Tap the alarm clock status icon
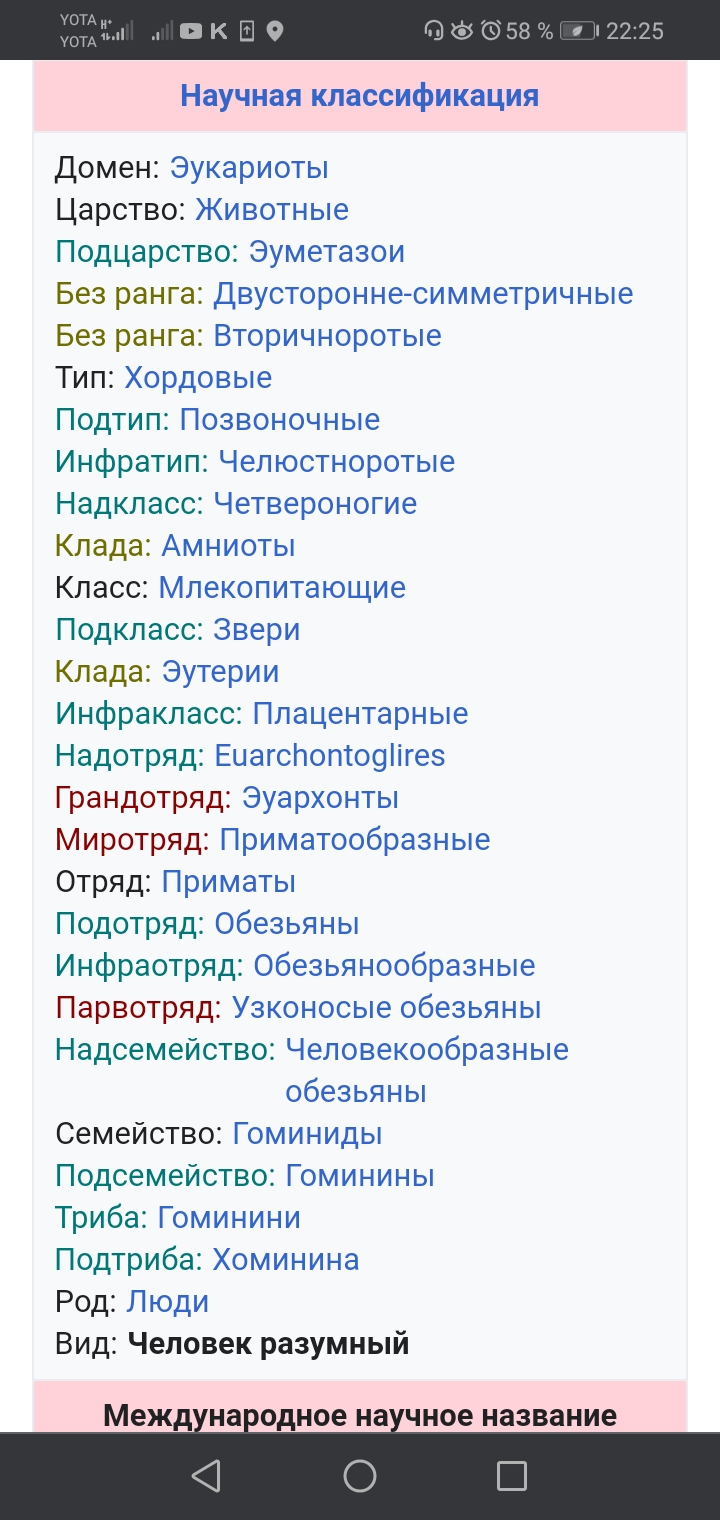The height and width of the screenshot is (1520, 720). pos(491,32)
